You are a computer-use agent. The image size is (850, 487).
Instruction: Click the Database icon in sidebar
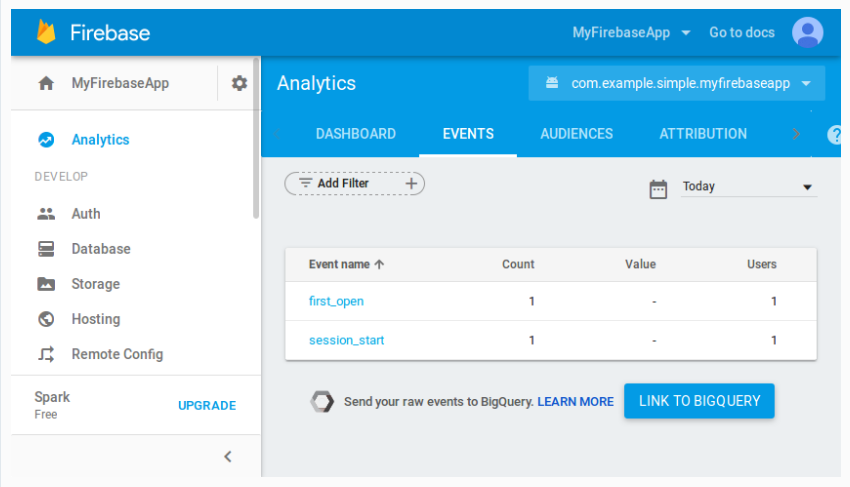pyautogui.click(x=46, y=249)
